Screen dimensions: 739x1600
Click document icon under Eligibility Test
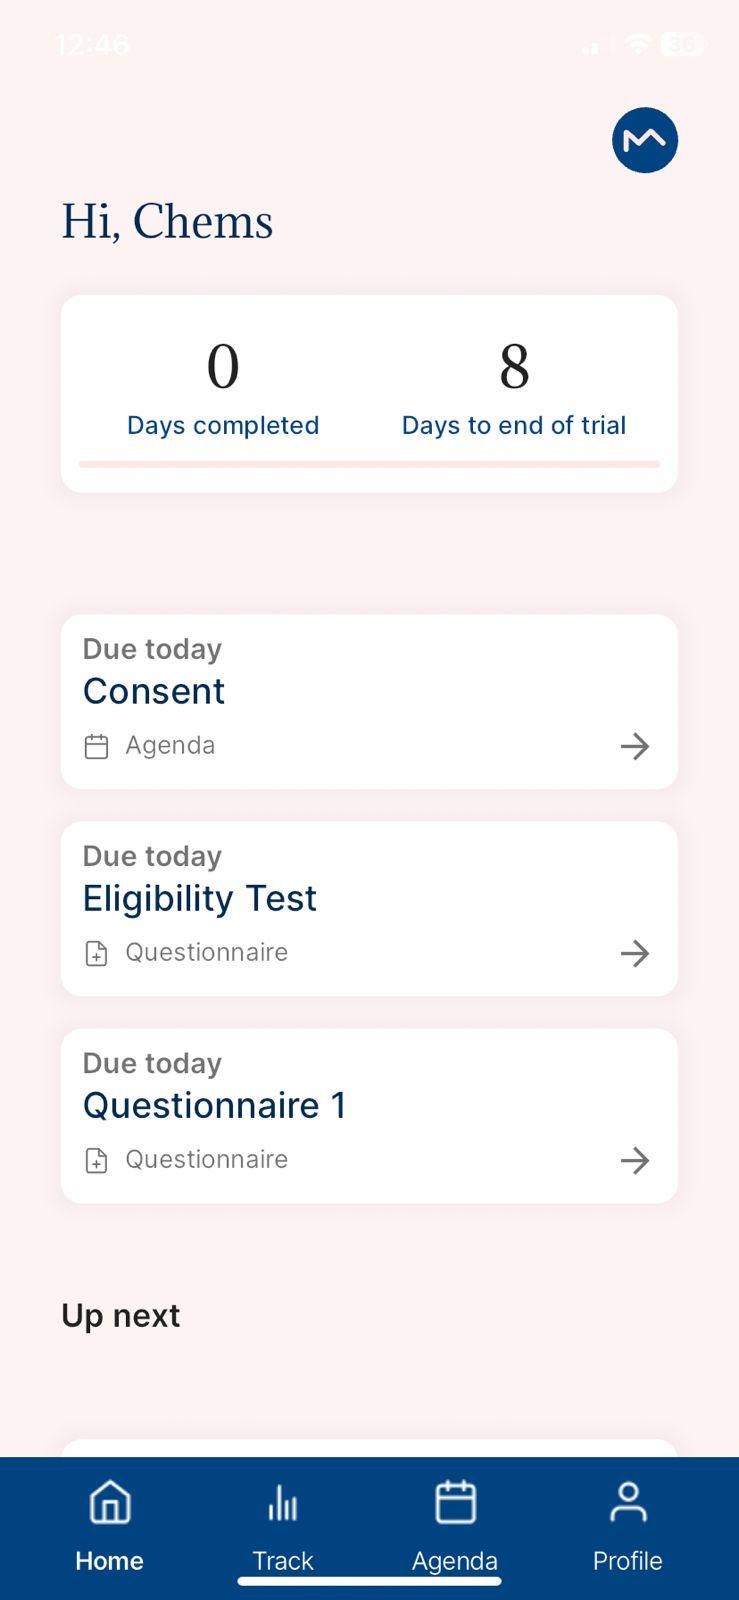pyautogui.click(x=96, y=953)
